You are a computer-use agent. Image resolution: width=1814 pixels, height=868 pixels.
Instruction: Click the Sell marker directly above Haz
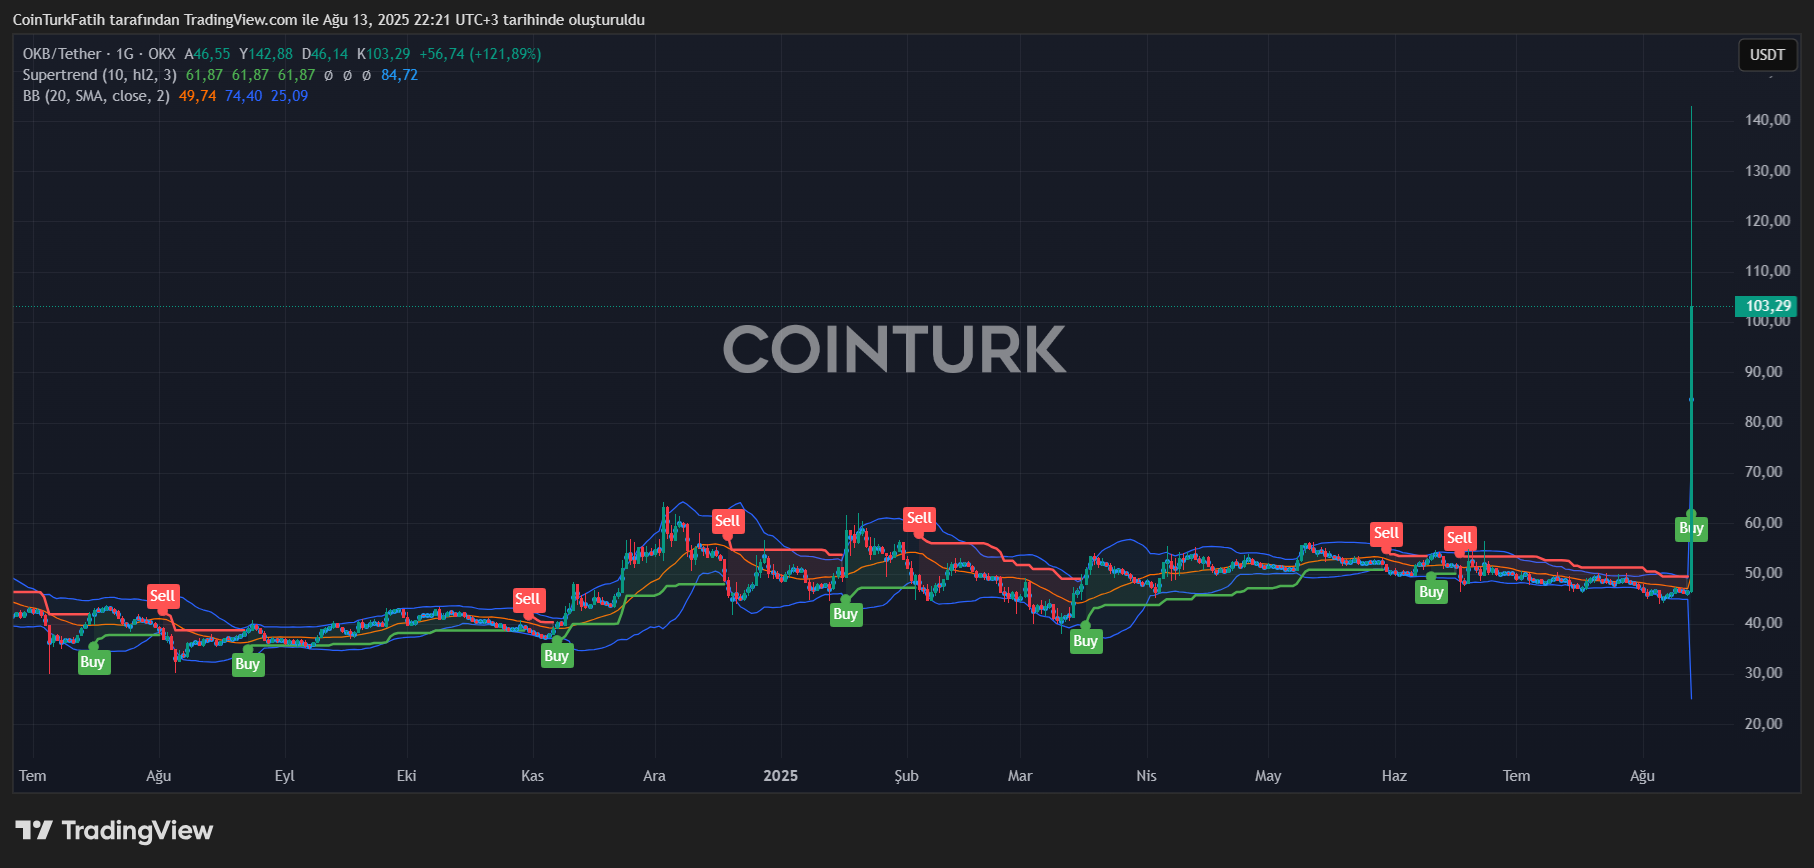tap(1386, 533)
